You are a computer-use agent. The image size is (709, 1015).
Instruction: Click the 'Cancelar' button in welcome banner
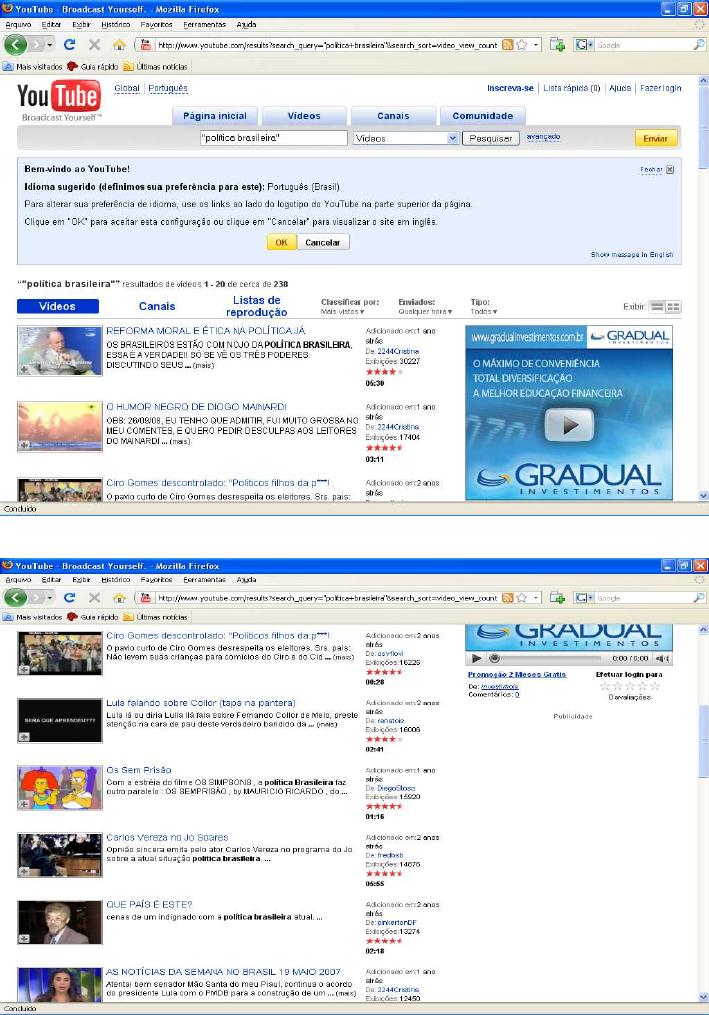click(322, 243)
